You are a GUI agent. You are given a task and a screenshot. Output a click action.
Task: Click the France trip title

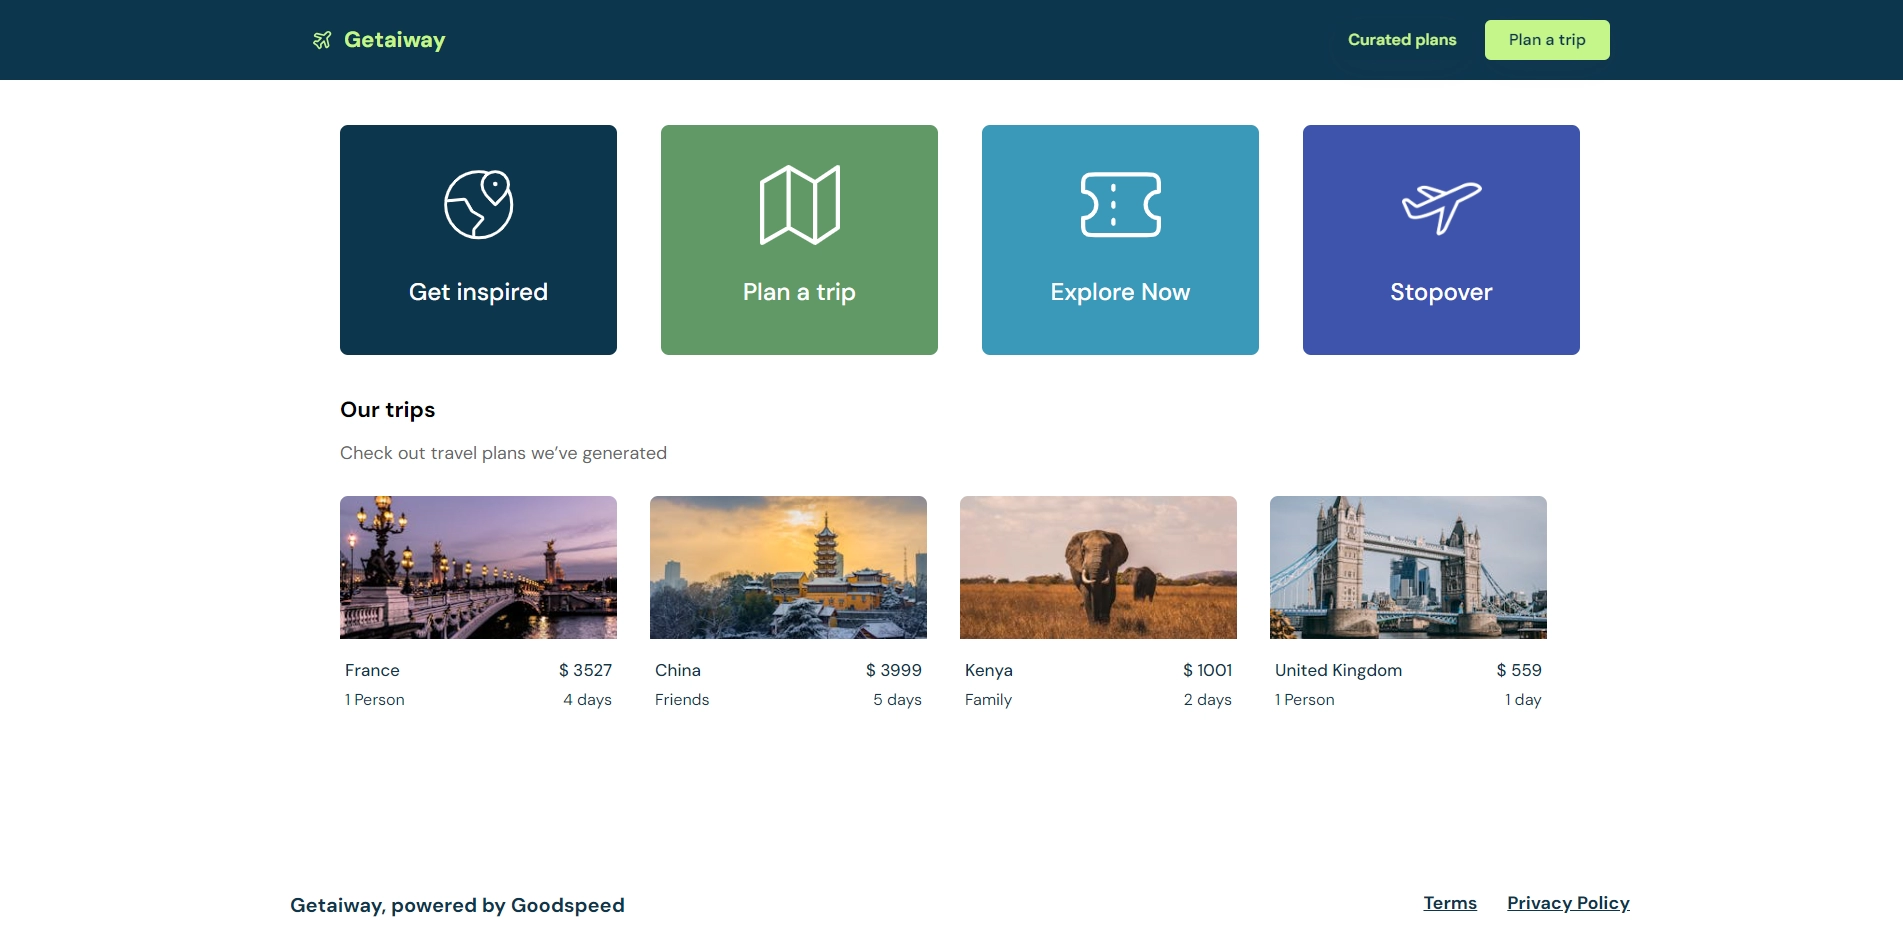tap(372, 670)
